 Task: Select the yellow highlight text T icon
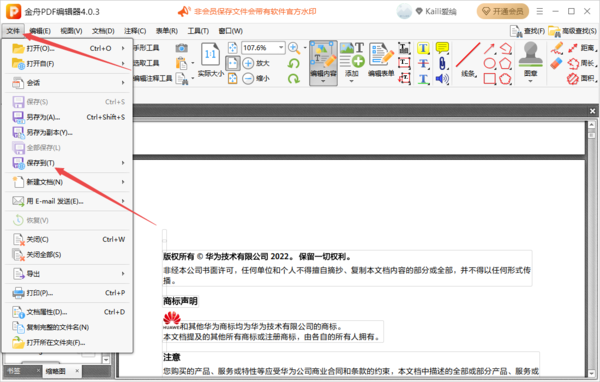pos(423,48)
